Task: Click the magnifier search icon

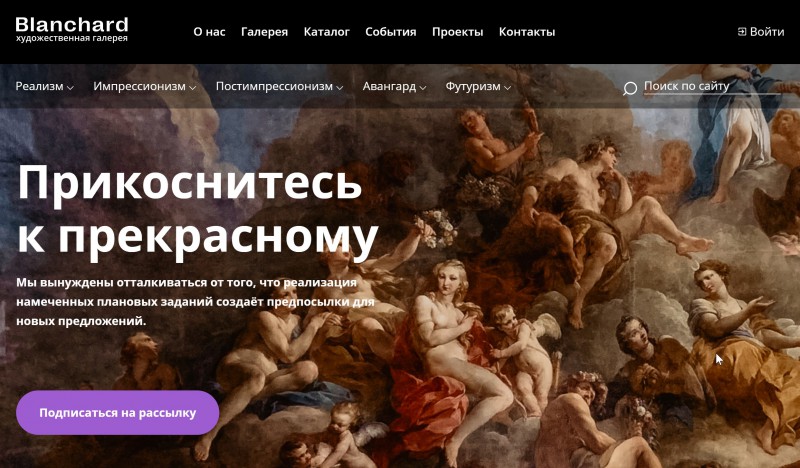Action: point(630,88)
